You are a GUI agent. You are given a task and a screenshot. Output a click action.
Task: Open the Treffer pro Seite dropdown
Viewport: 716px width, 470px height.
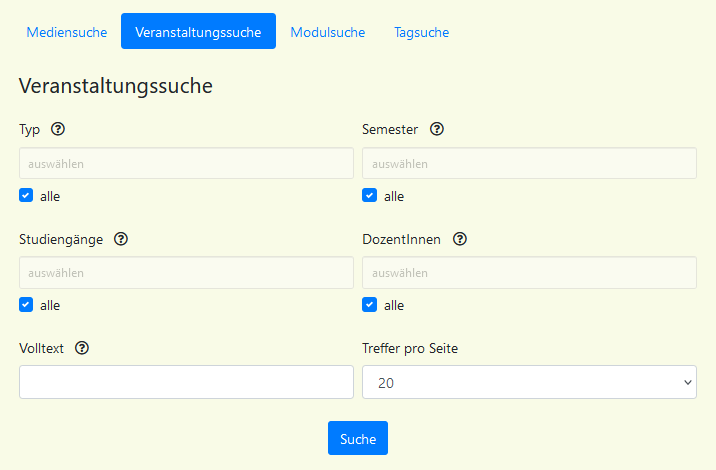[529, 382]
